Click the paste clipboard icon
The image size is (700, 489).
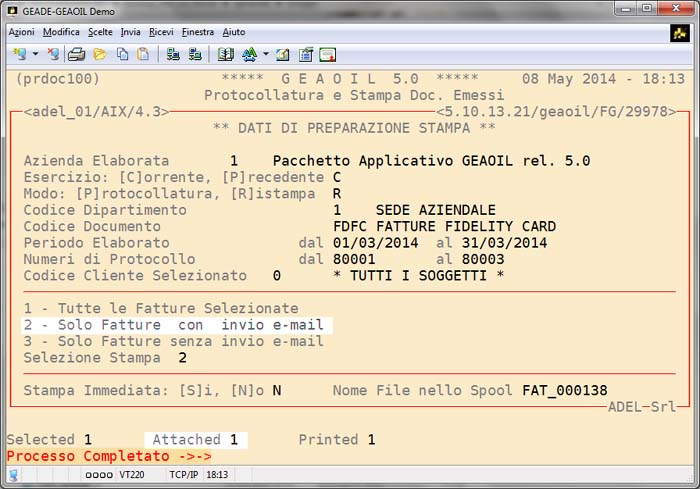[143, 54]
